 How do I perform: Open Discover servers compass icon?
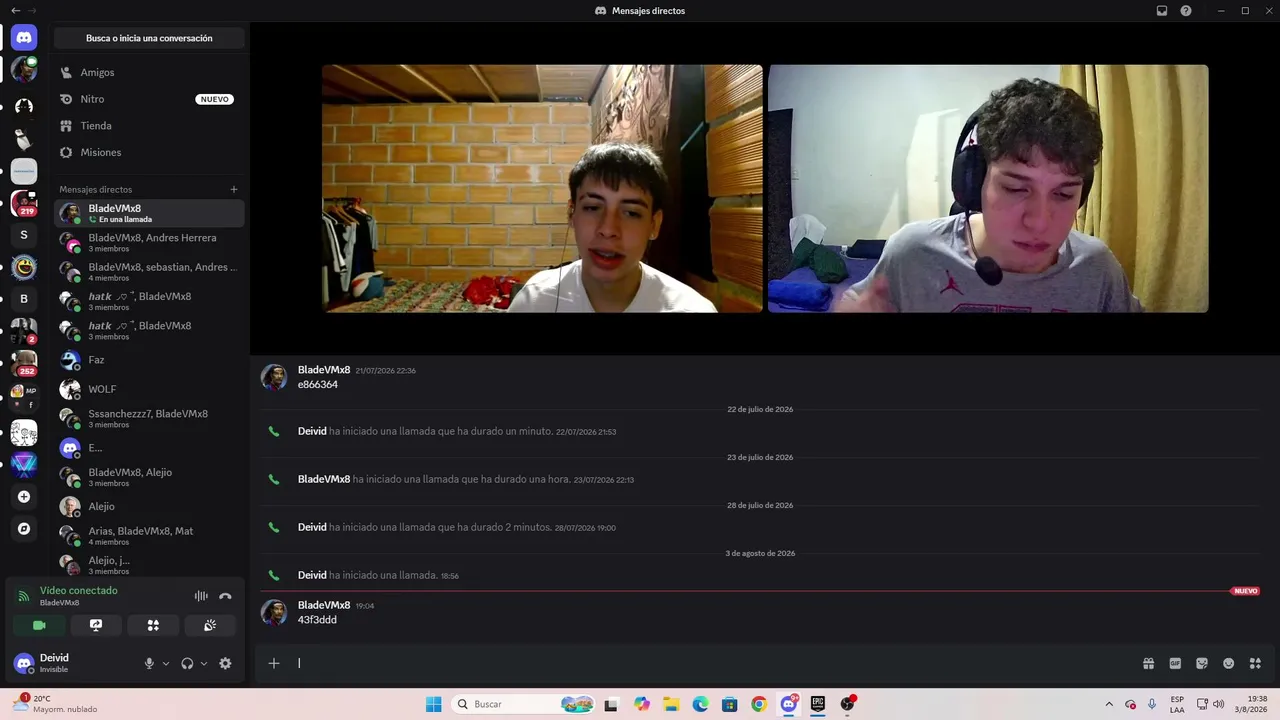click(x=24, y=529)
